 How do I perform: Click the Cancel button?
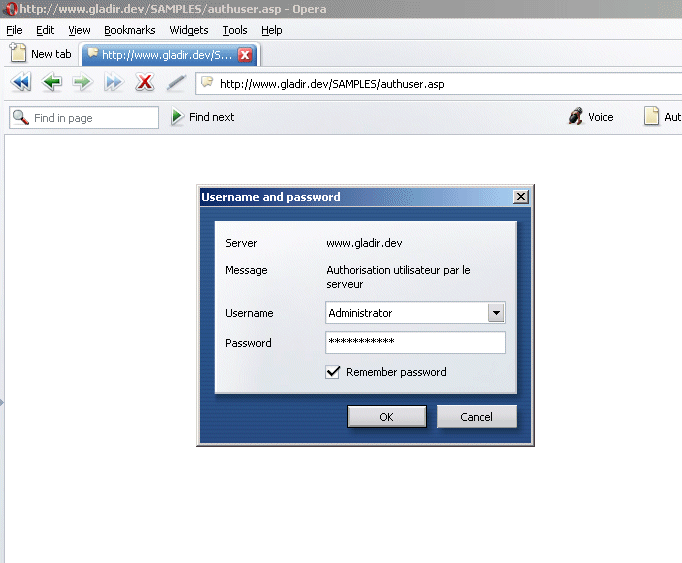[x=477, y=416]
